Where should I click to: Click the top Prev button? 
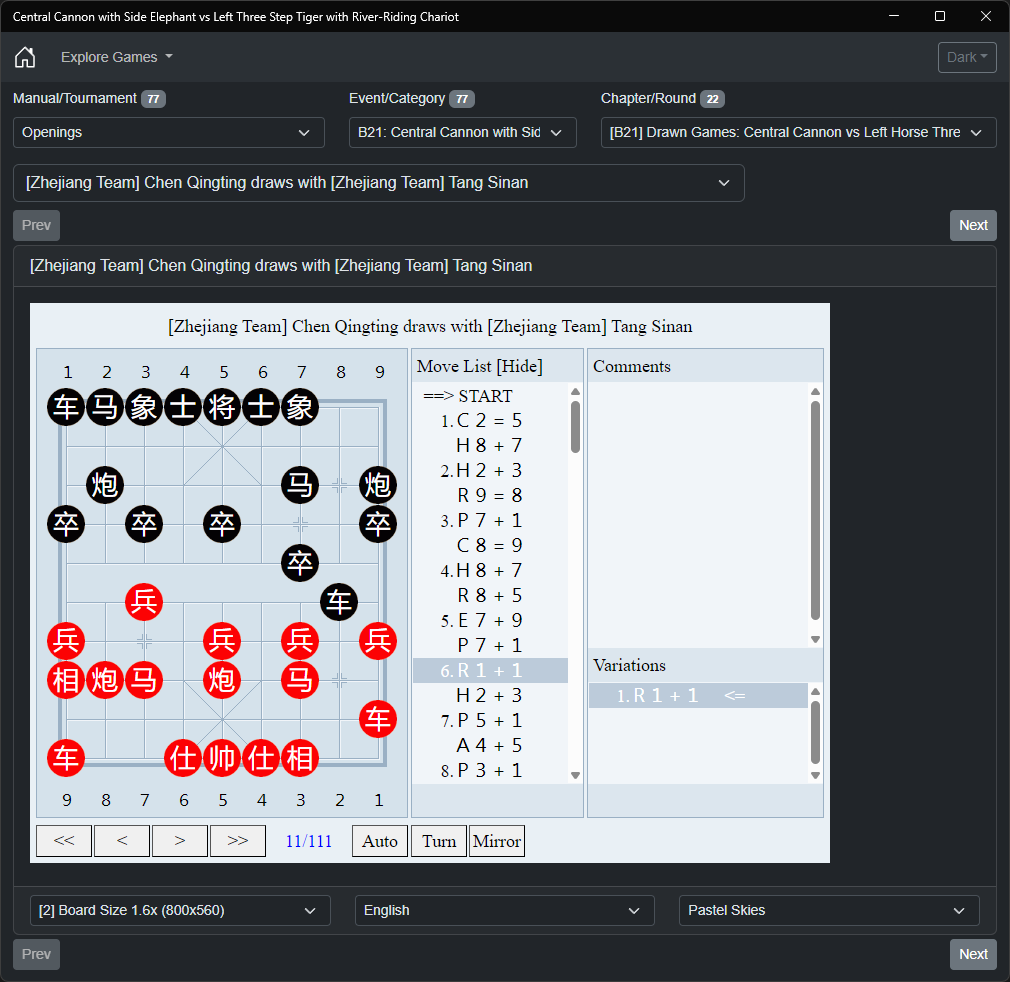[37, 225]
